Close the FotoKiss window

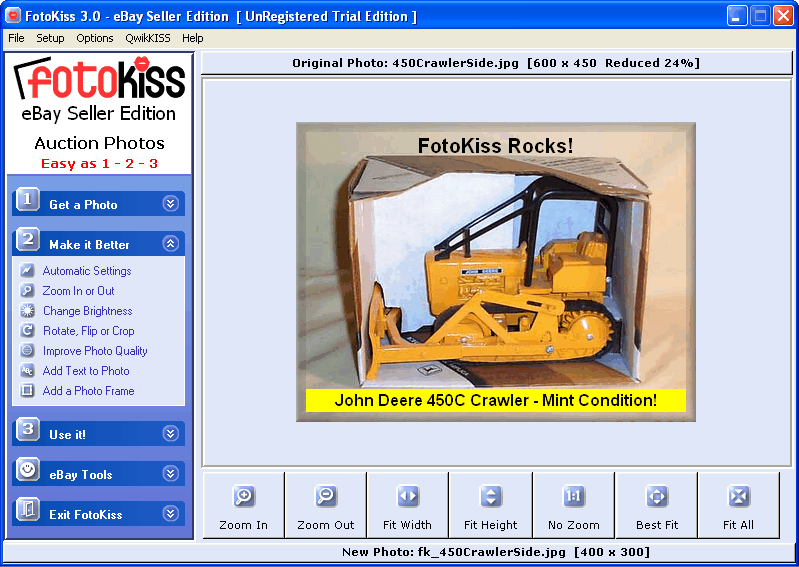pos(783,16)
